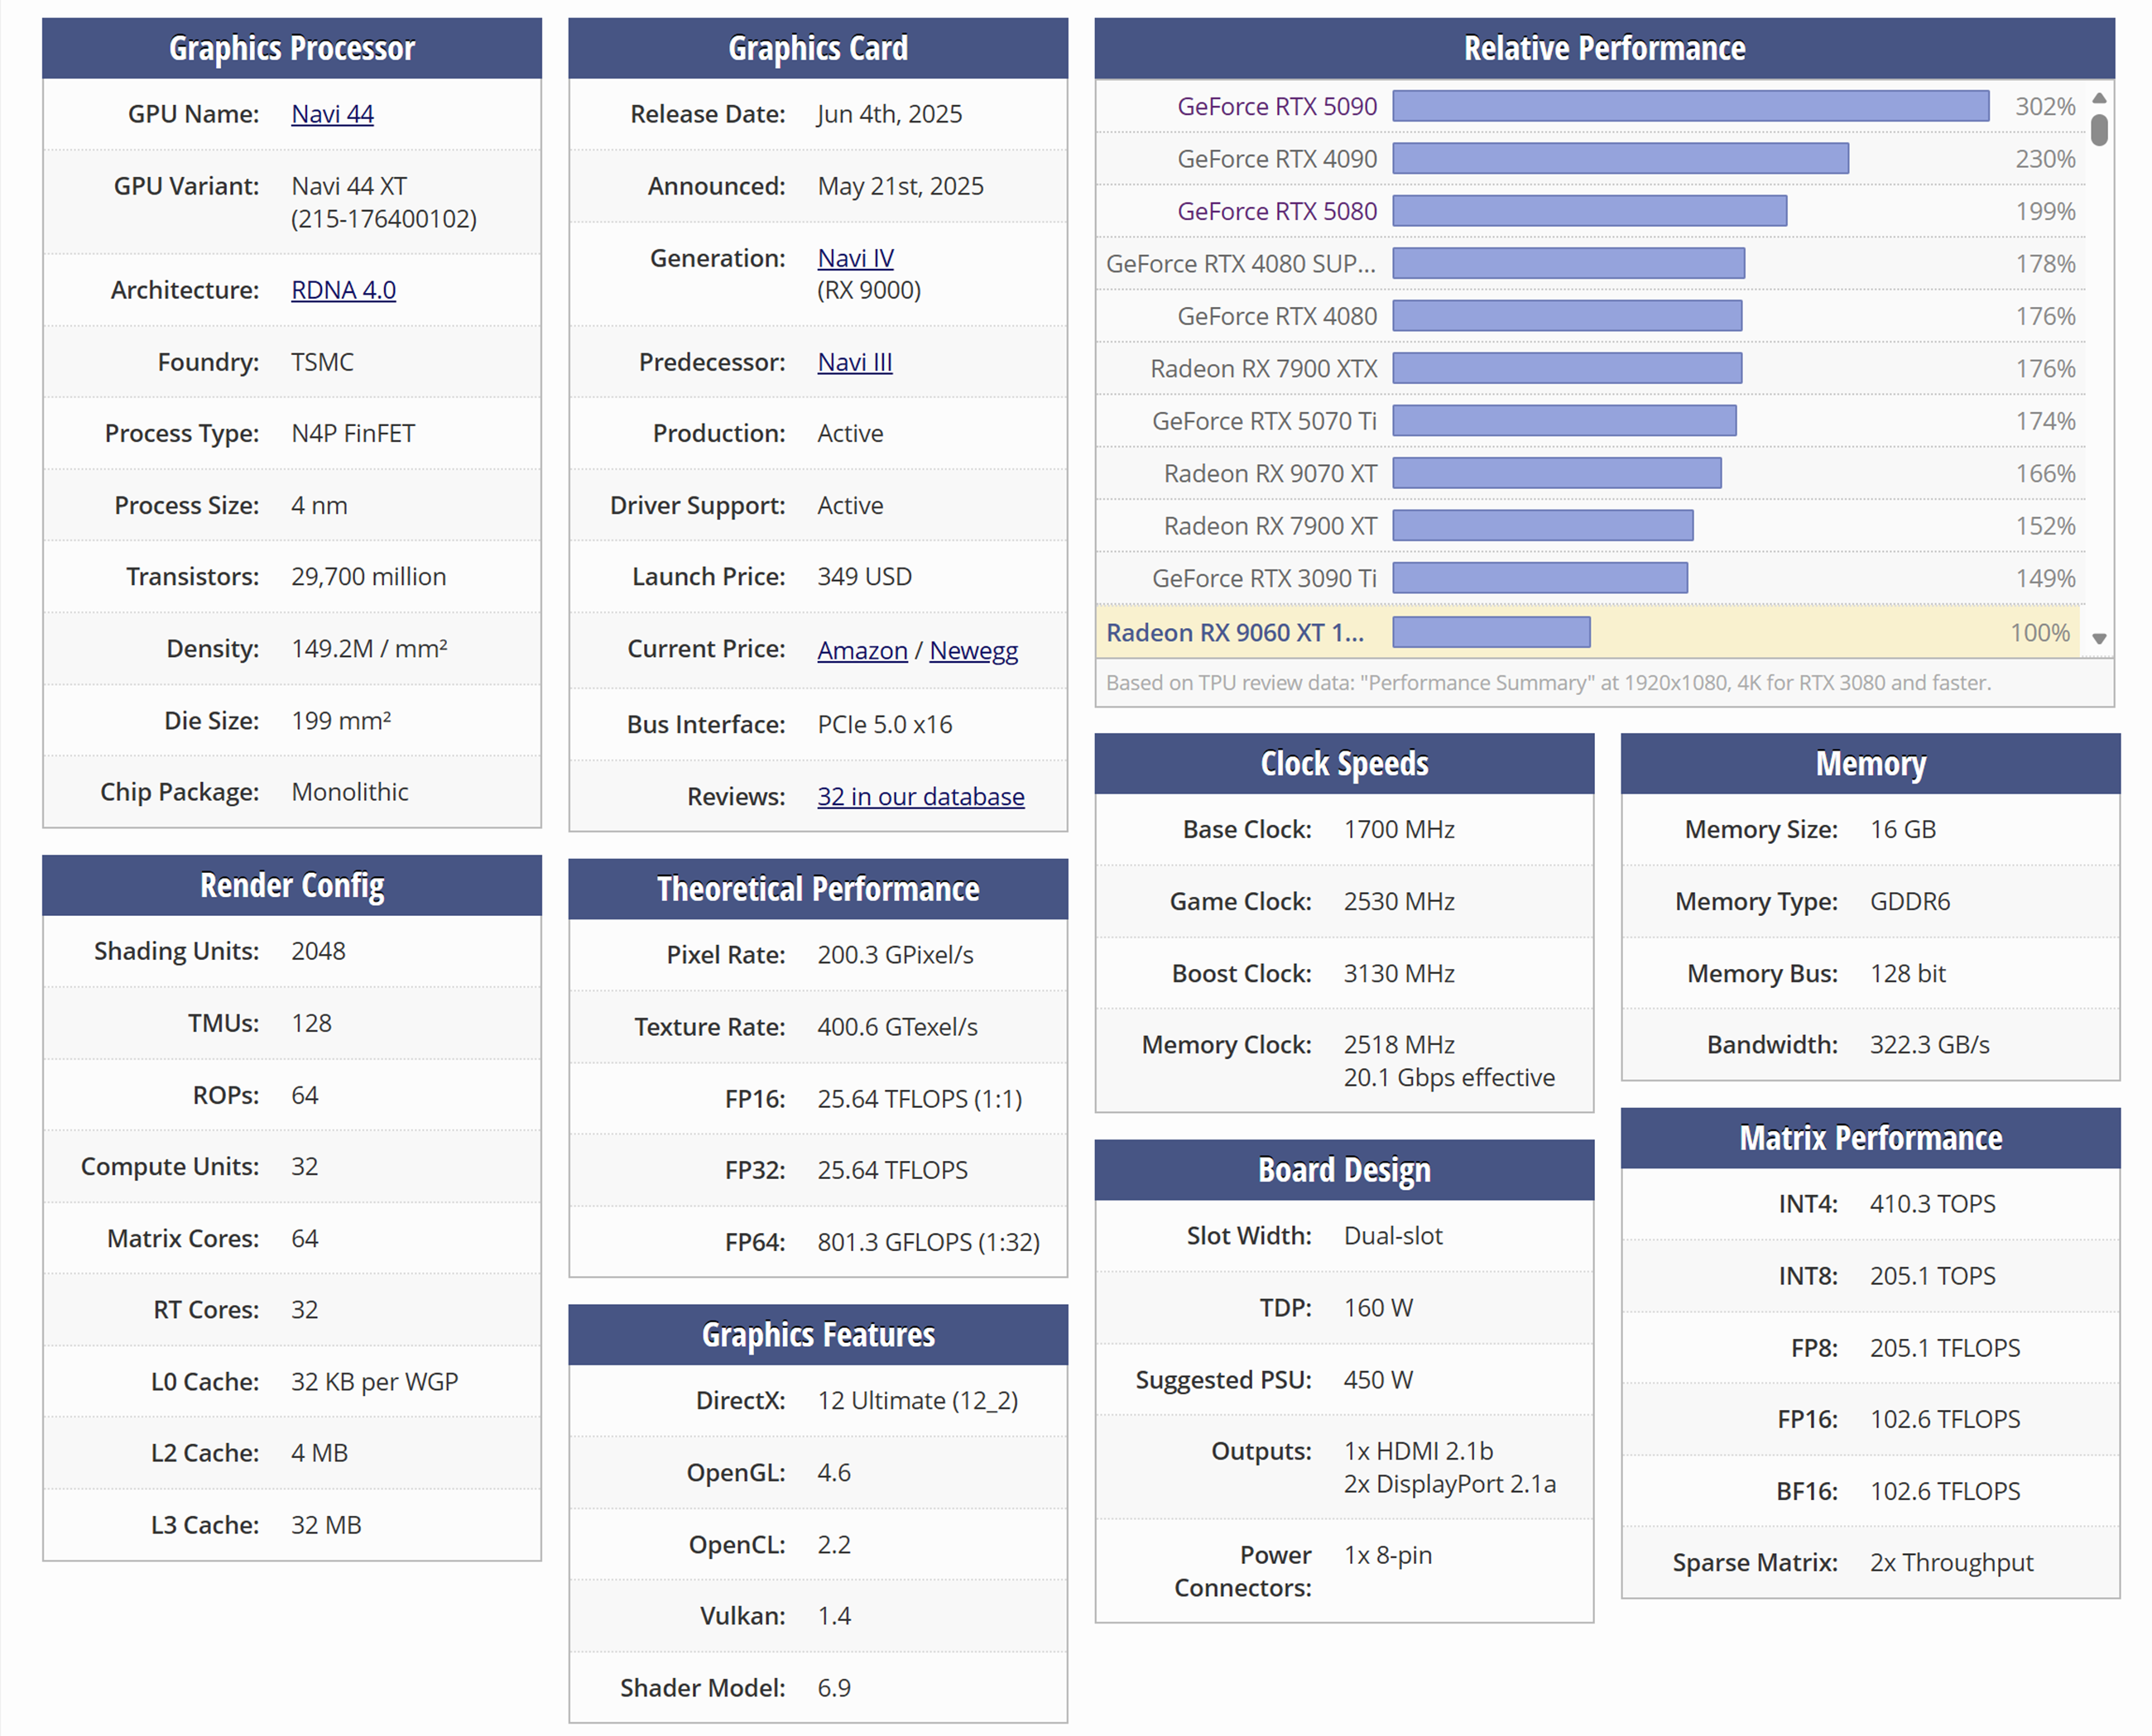
Task: Click the Board Design section header
Action: 1344,1170
